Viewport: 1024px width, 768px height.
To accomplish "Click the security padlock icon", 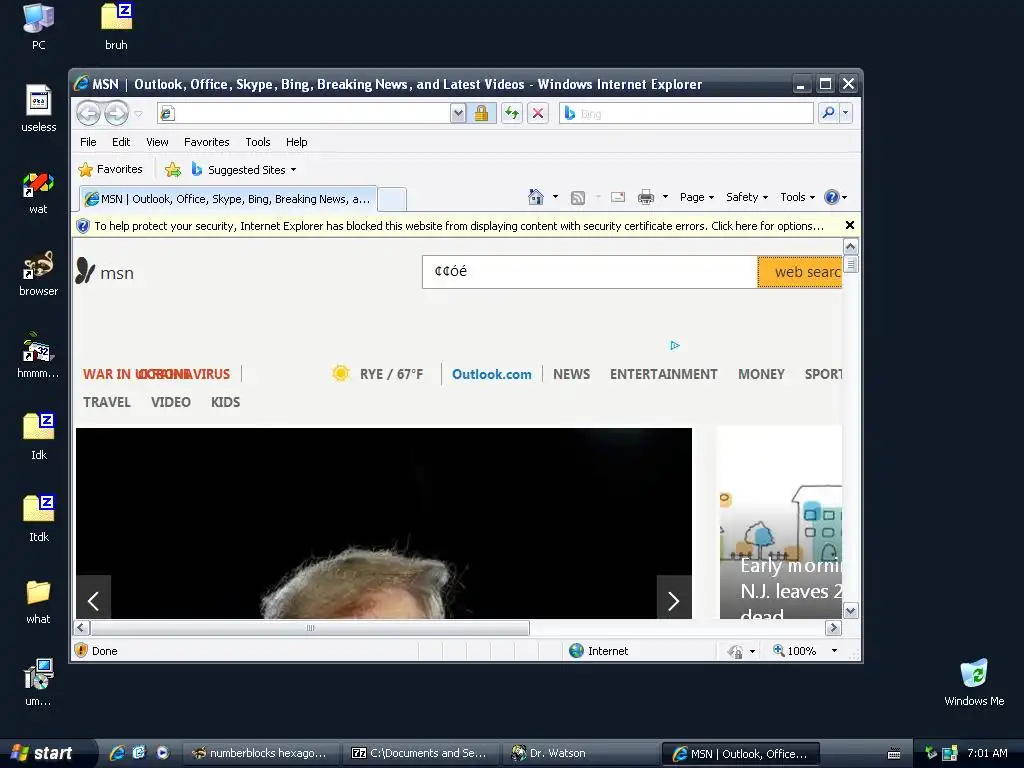I will [x=481, y=114].
